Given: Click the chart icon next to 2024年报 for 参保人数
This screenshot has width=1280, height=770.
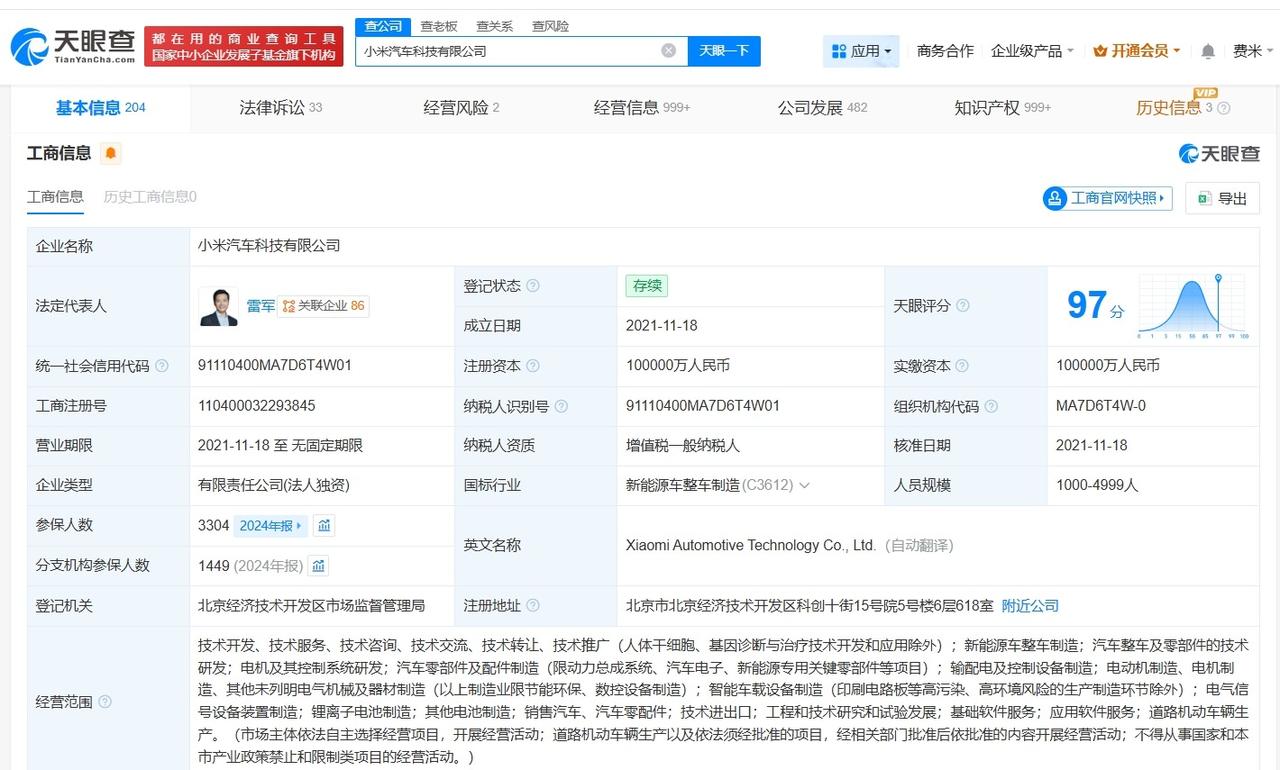Looking at the screenshot, I should (323, 524).
